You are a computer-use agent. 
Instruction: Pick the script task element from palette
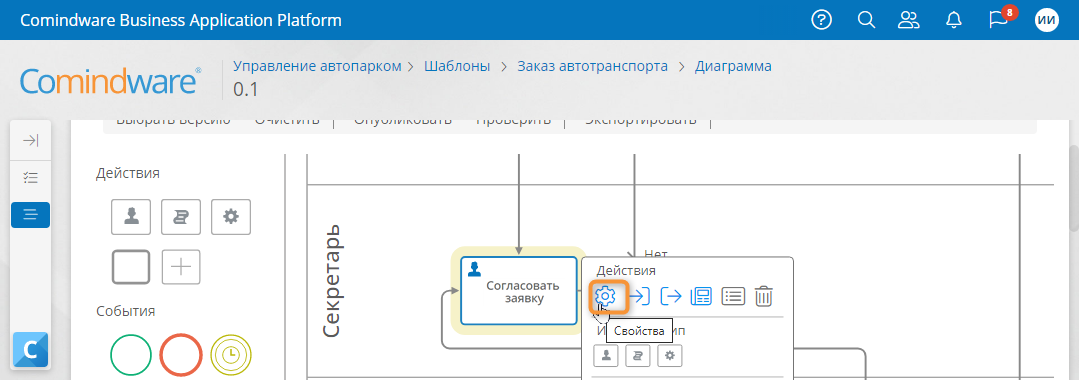coord(181,217)
